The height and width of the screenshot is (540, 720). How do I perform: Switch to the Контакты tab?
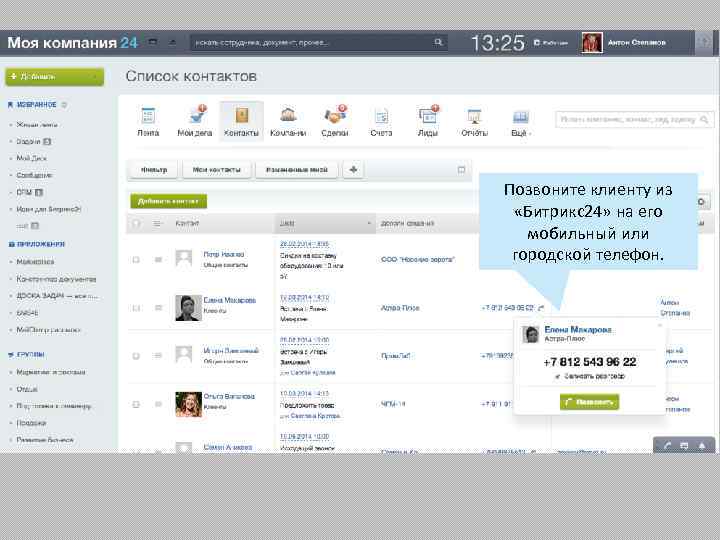tap(242, 121)
